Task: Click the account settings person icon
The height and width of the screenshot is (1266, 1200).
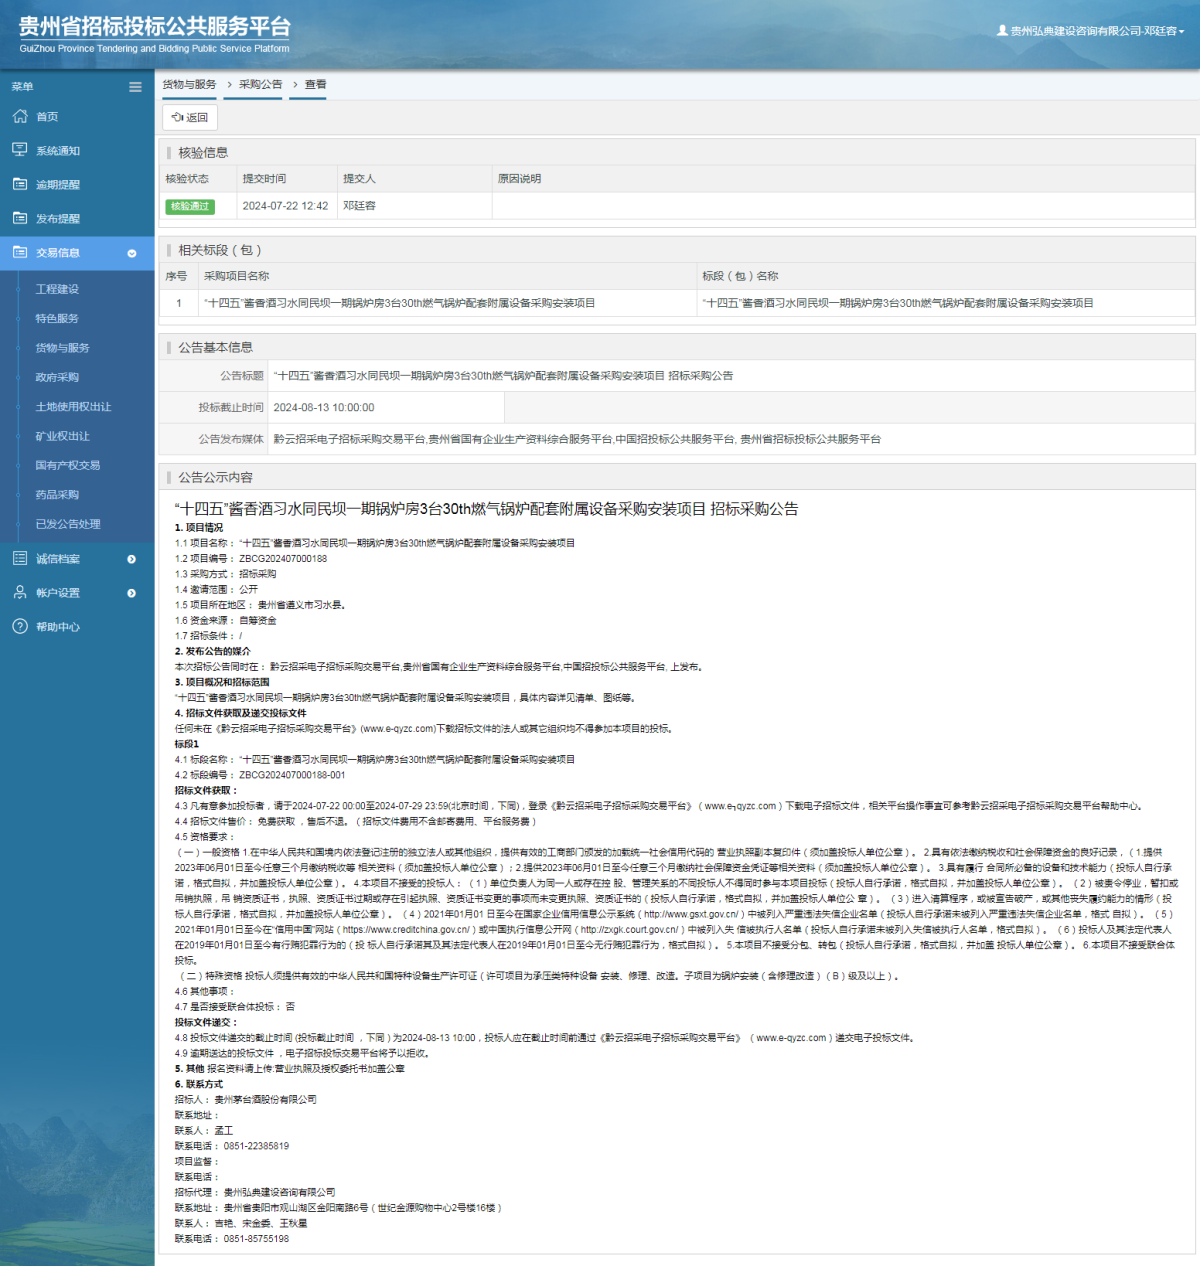Action: click(x=20, y=593)
